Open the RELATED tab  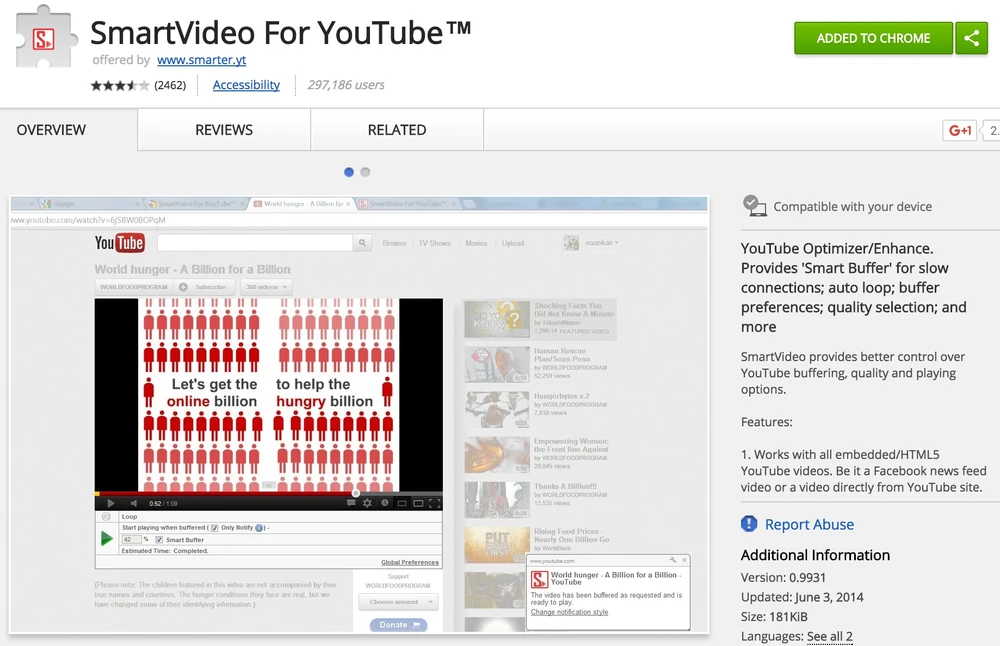396,130
